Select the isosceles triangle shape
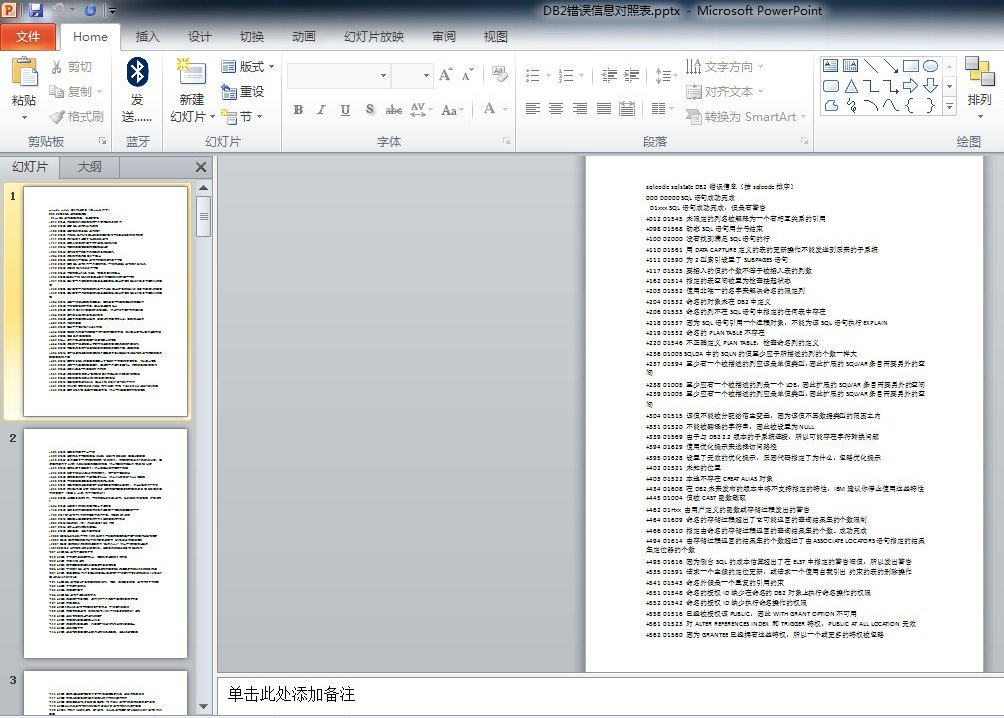1004x718 pixels. click(851, 86)
